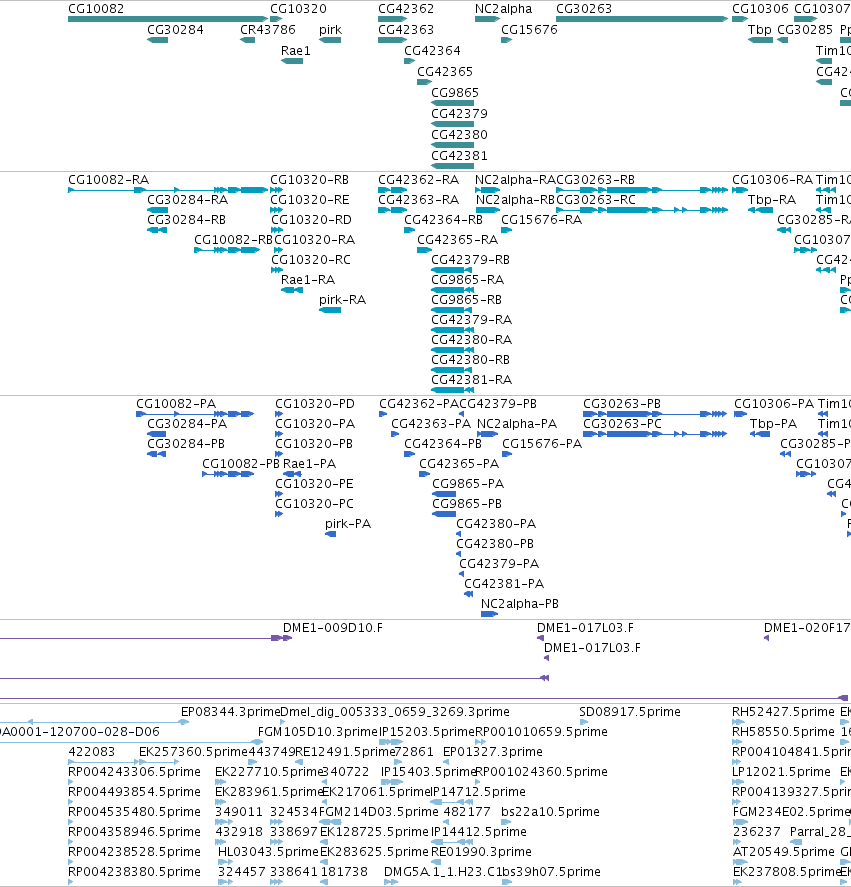Image resolution: width=851 pixels, height=887 pixels.
Task: Select the RP004243306.5prime EST label
Action: coord(134,772)
